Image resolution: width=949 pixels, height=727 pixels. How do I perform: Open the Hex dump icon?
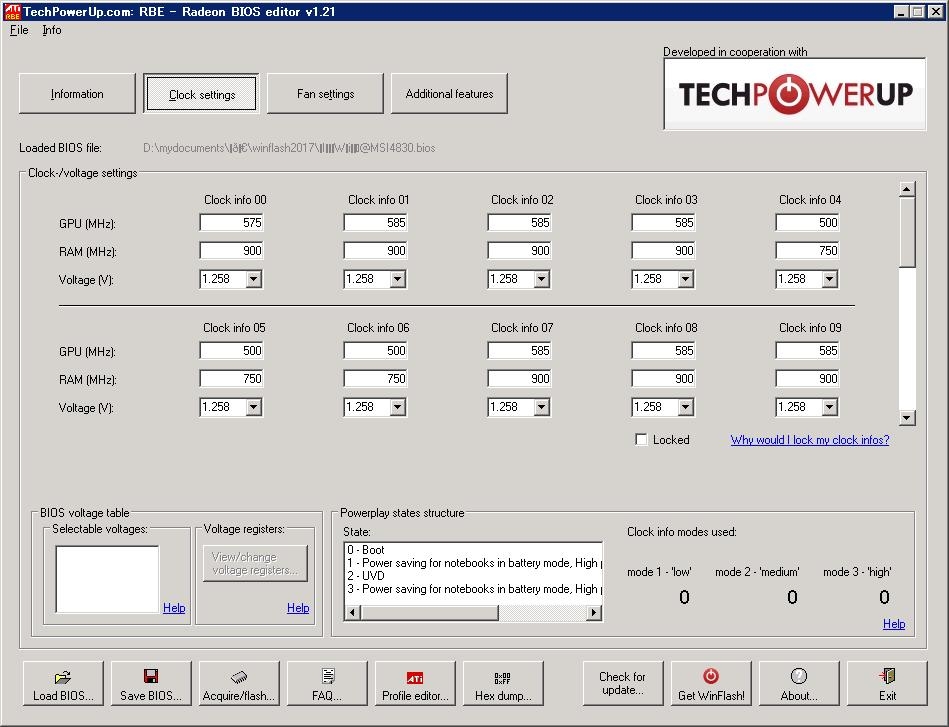(x=503, y=677)
